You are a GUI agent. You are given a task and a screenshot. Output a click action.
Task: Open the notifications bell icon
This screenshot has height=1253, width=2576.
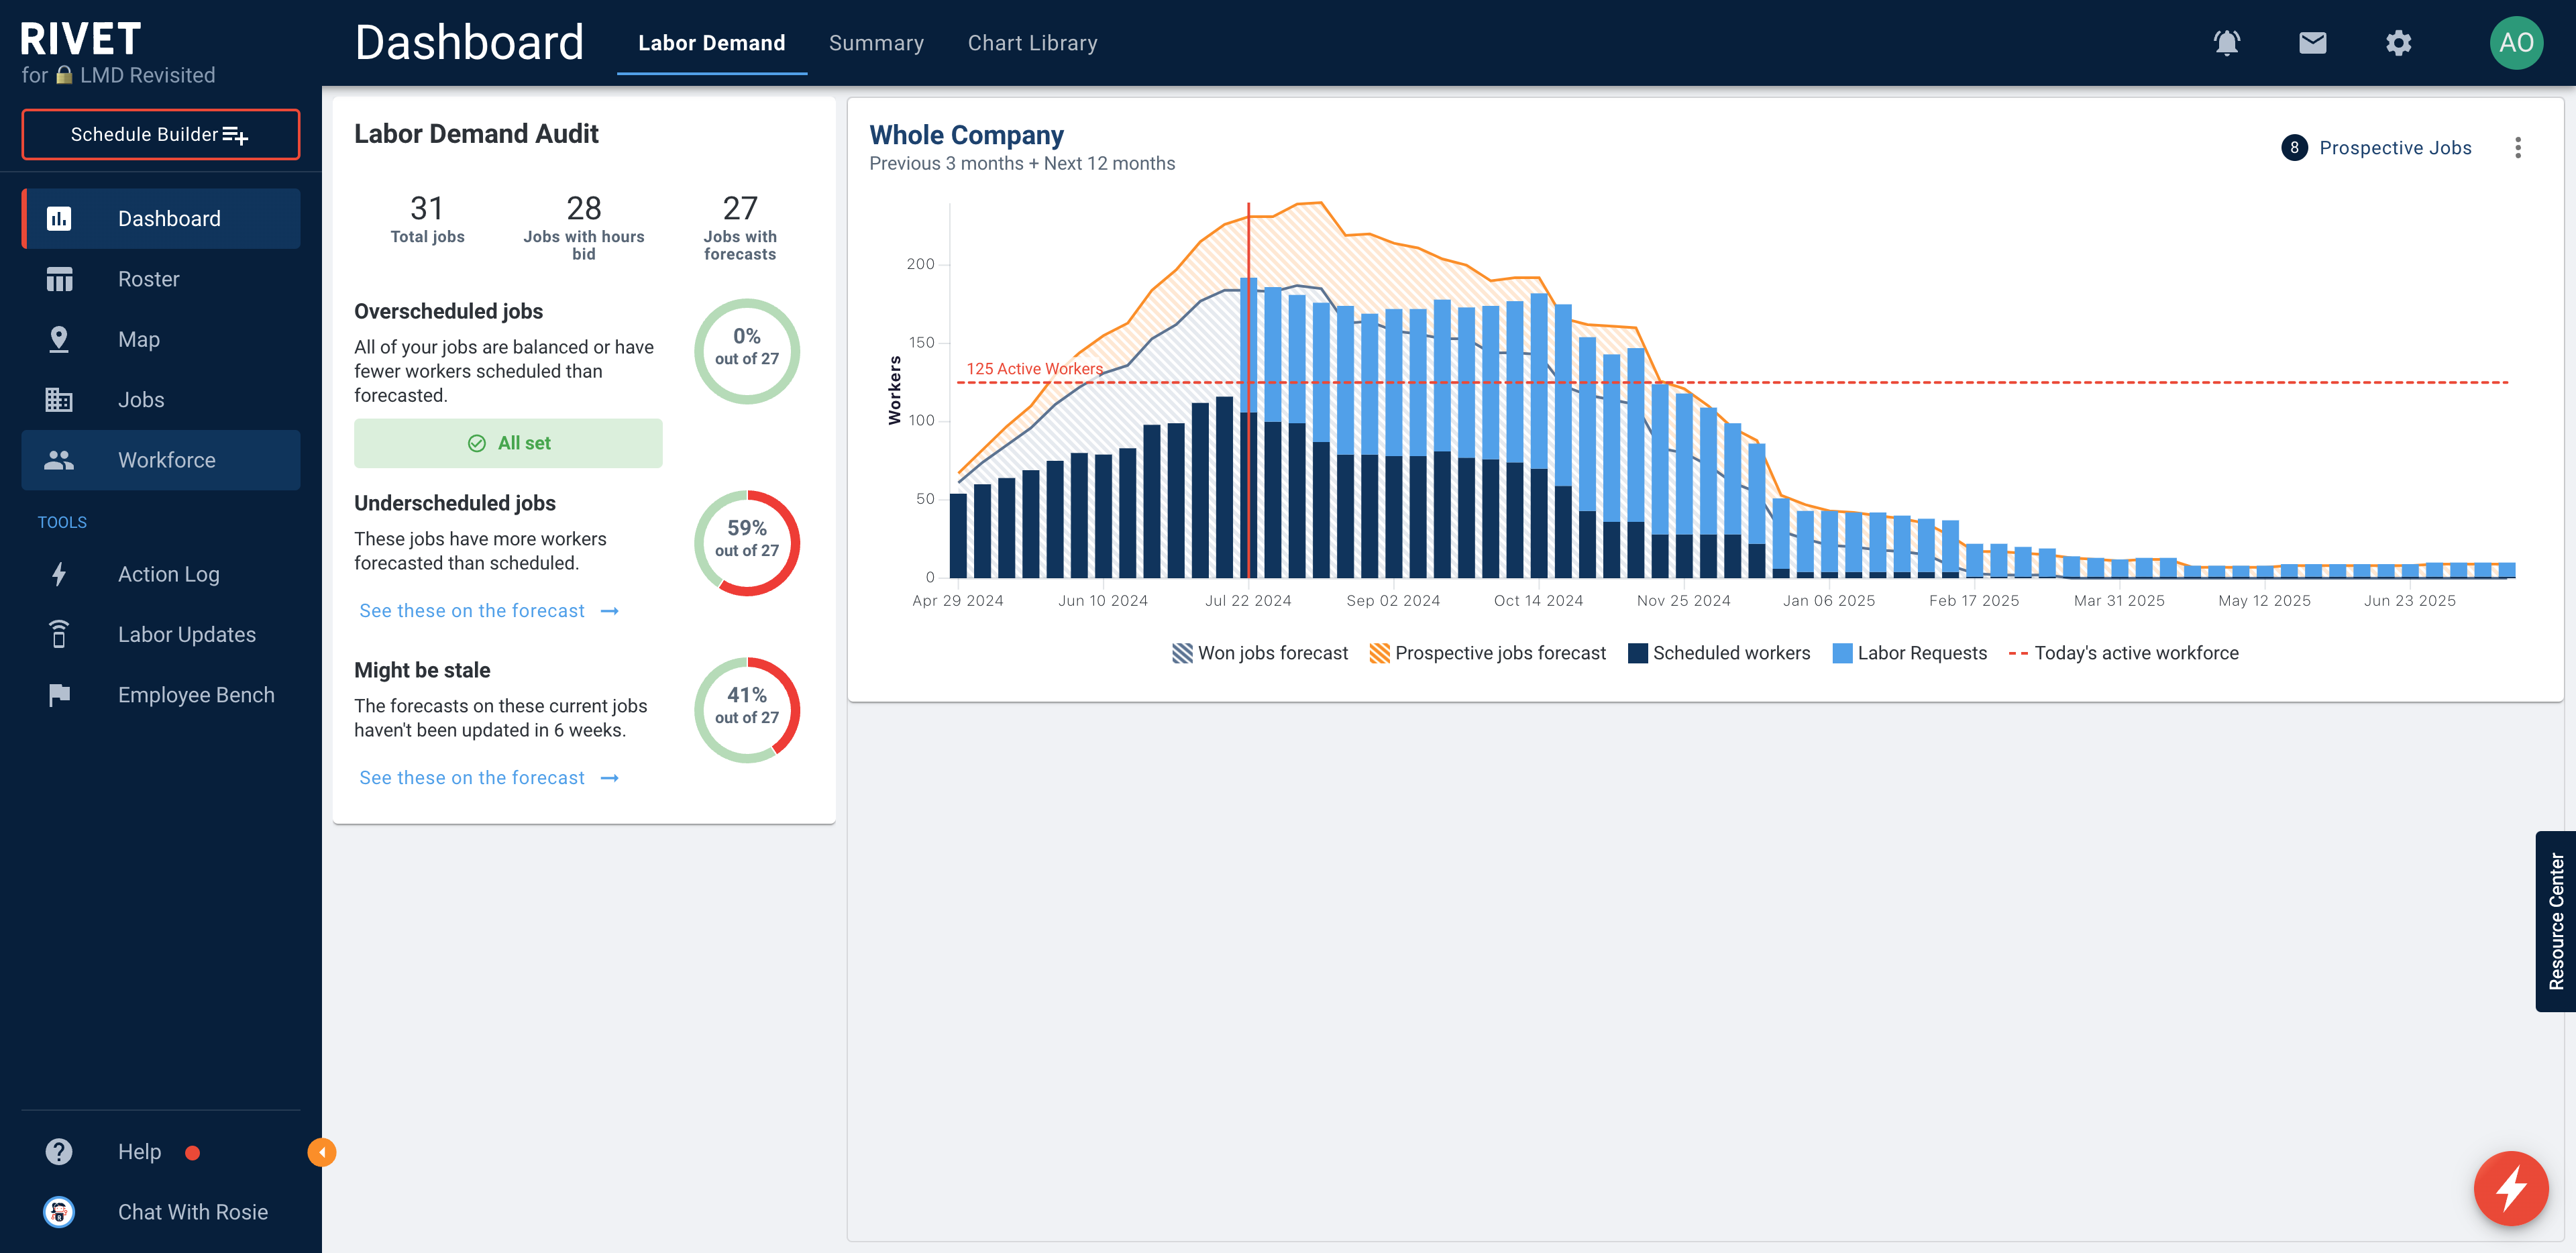point(2226,43)
